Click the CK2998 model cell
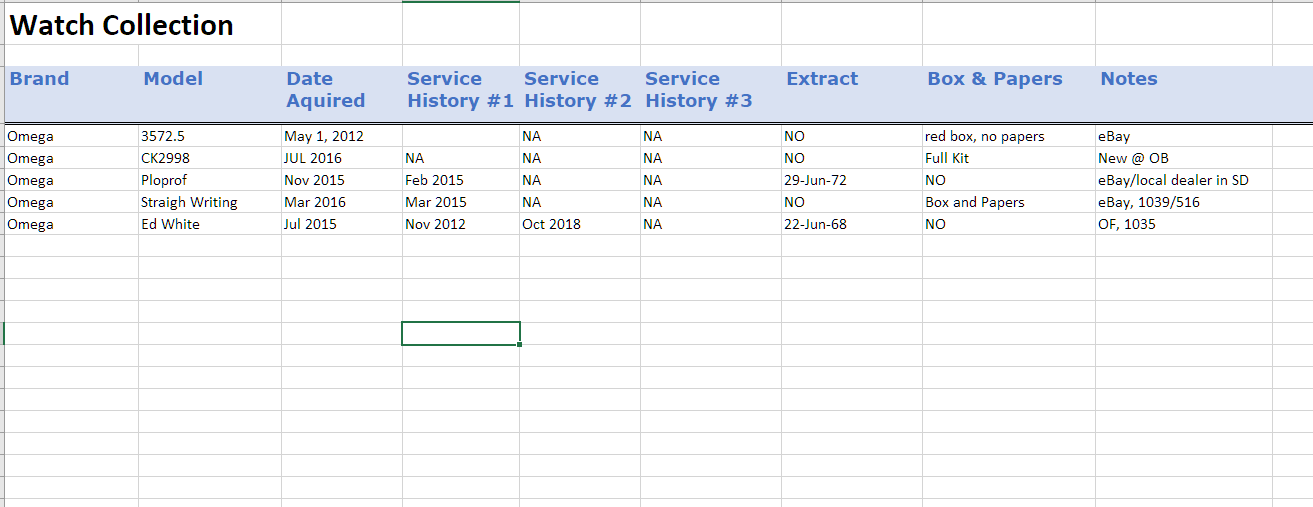This screenshot has width=1313, height=507. (166, 159)
